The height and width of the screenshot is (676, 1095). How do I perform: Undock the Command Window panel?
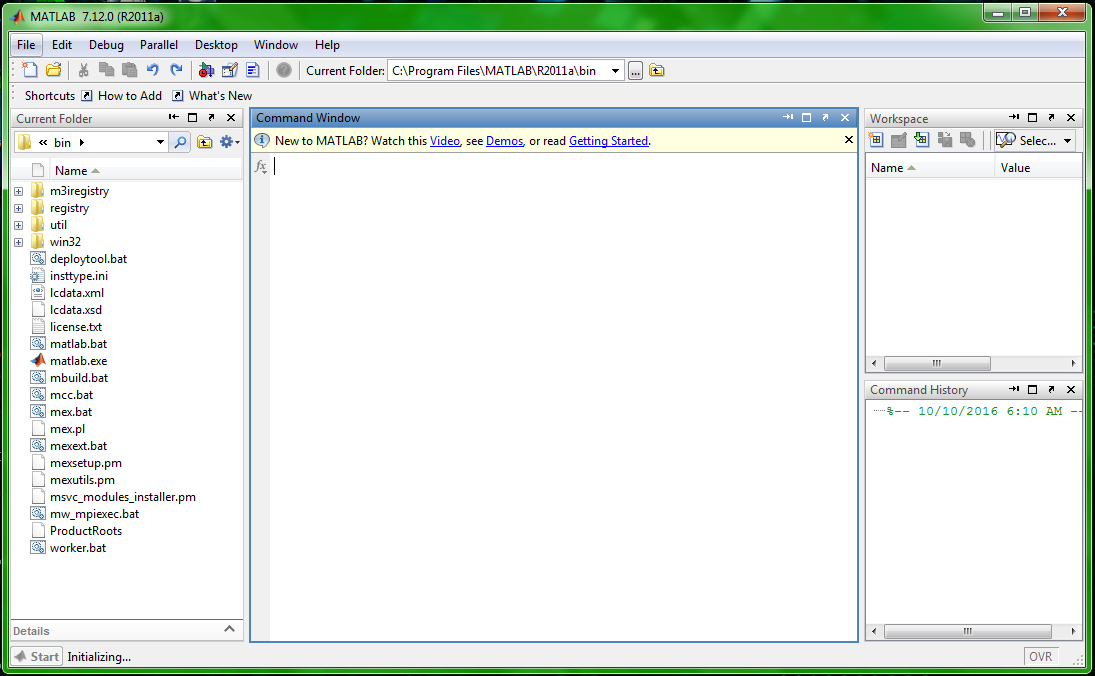(x=825, y=117)
